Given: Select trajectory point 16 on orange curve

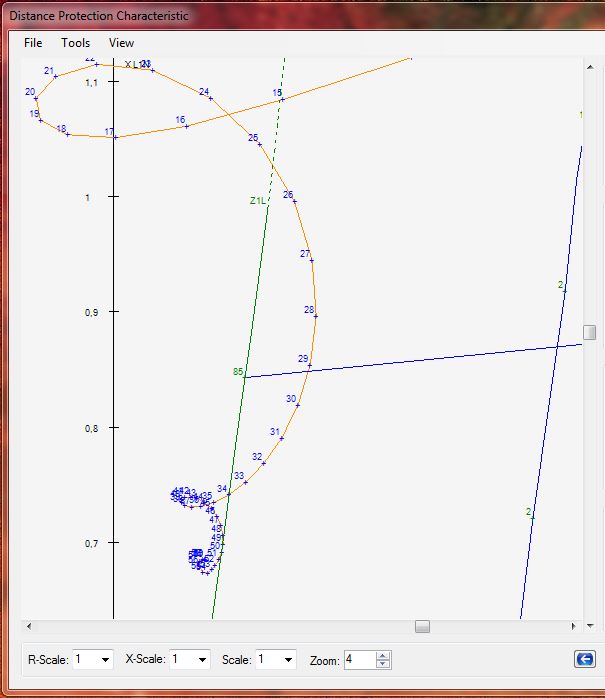Looking at the screenshot, I should click(186, 126).
